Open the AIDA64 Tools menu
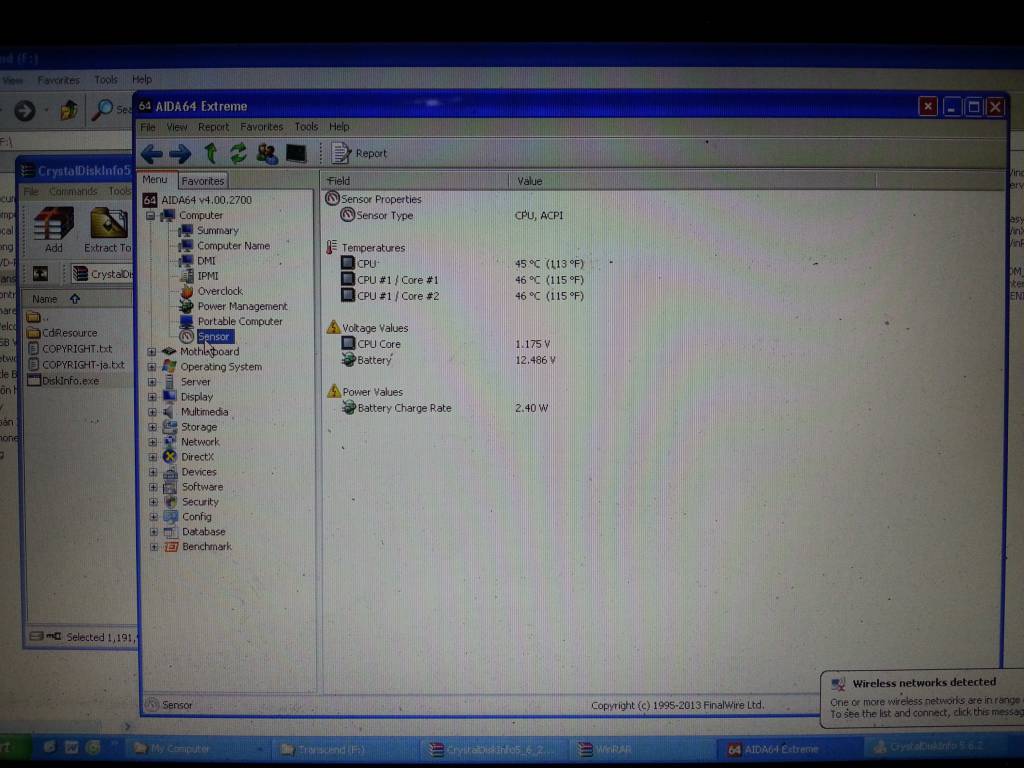The width and height of the screenshot is (1024, 768). (x=306, y=127)
